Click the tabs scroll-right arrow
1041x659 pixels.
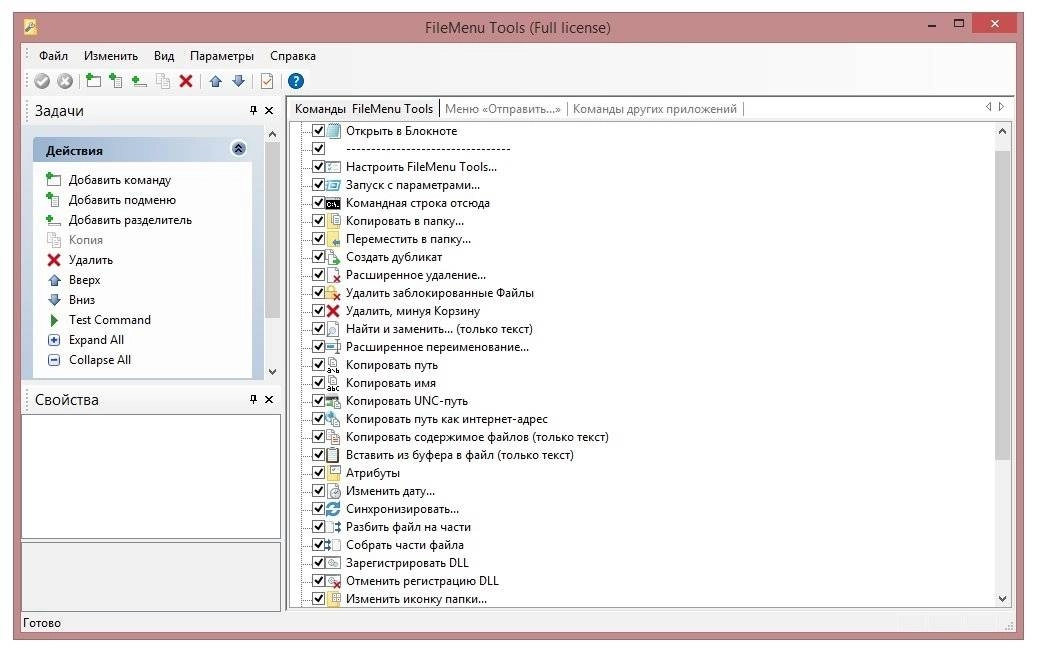click(x=1002, y=107)
